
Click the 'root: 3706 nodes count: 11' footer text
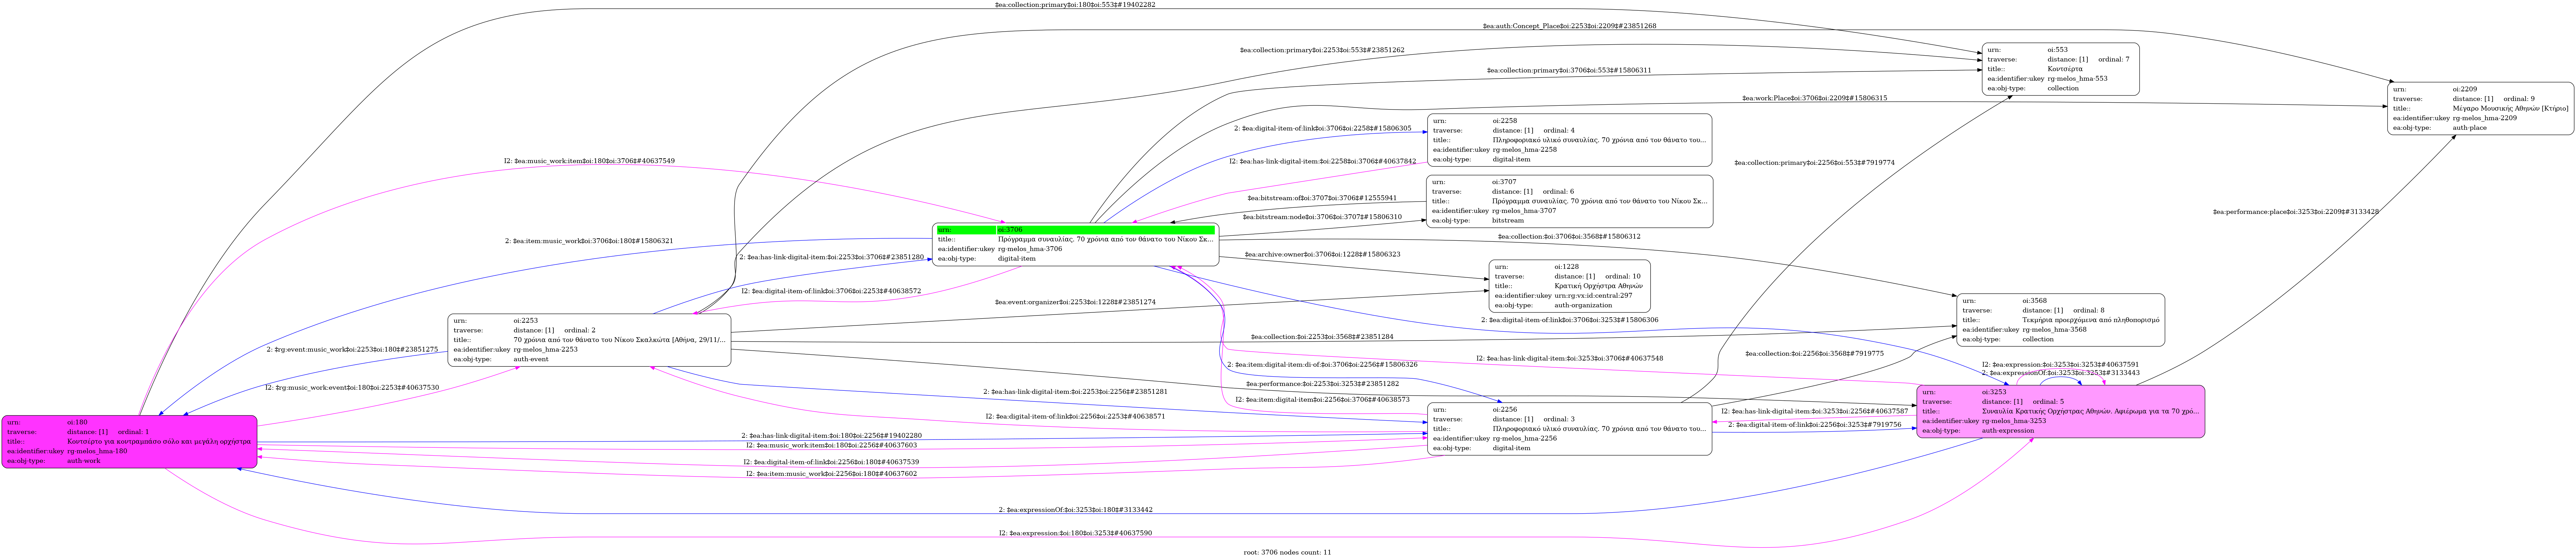click(1287, 552)
